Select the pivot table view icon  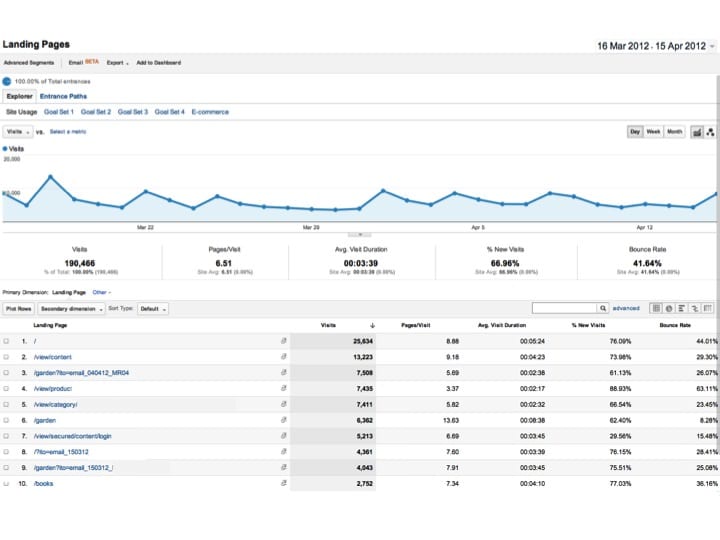[x=709, y=309]
